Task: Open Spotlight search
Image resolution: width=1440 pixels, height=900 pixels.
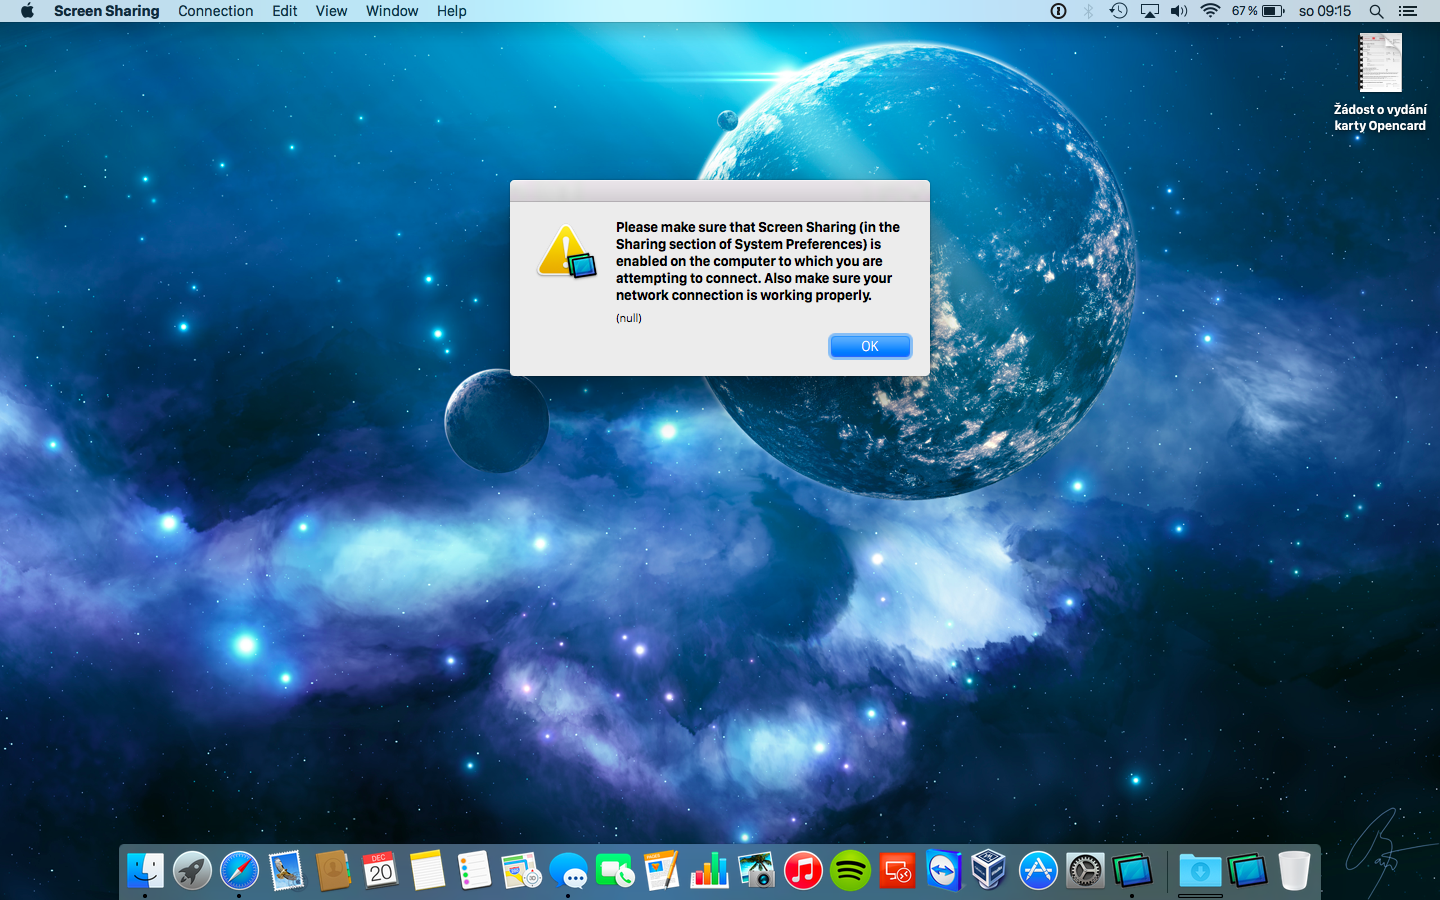Action: point(1377,11)
